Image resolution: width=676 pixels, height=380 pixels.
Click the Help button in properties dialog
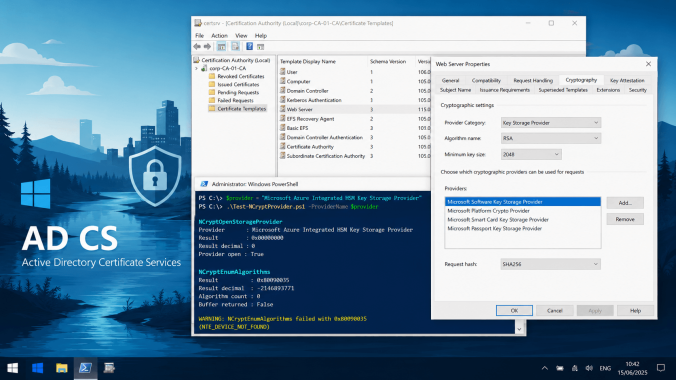[x=635, y=311]
